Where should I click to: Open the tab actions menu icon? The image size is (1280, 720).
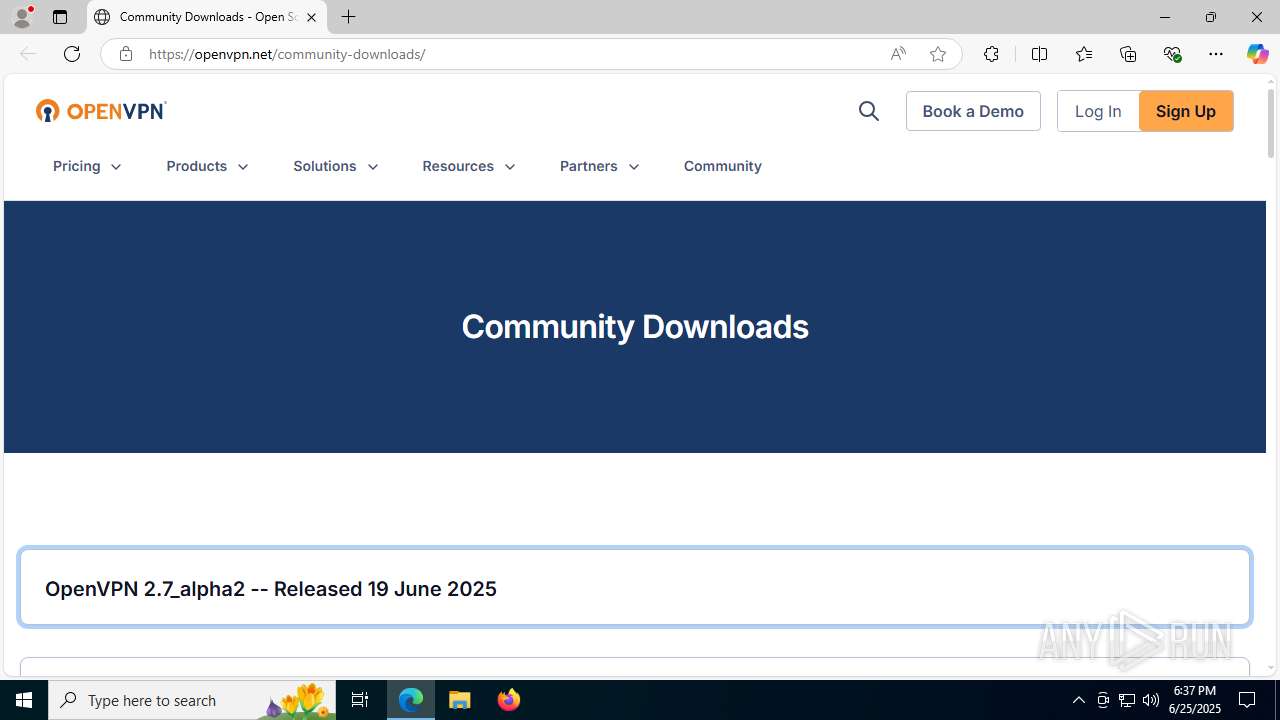60,17
